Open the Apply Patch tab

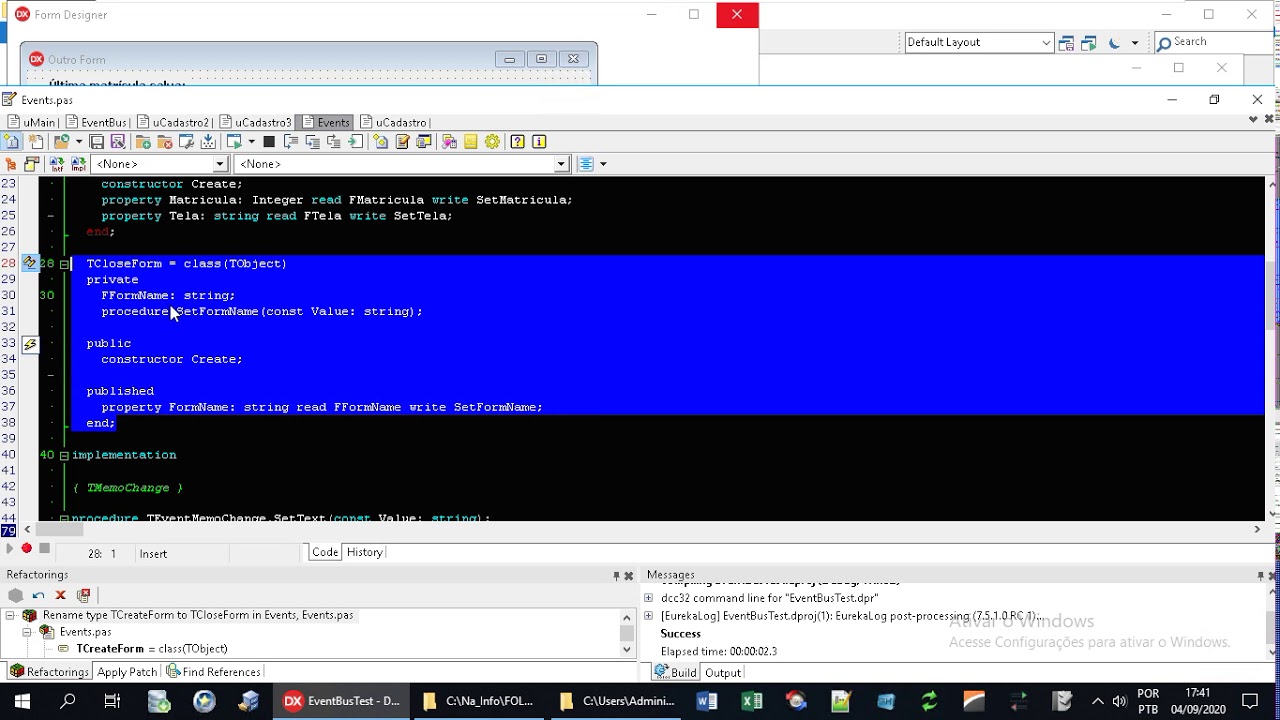coord(127,672)
